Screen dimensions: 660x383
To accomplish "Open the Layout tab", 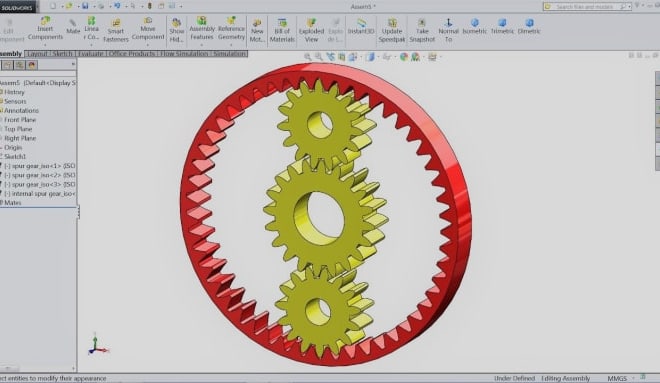I will click(x=37, y=54).
